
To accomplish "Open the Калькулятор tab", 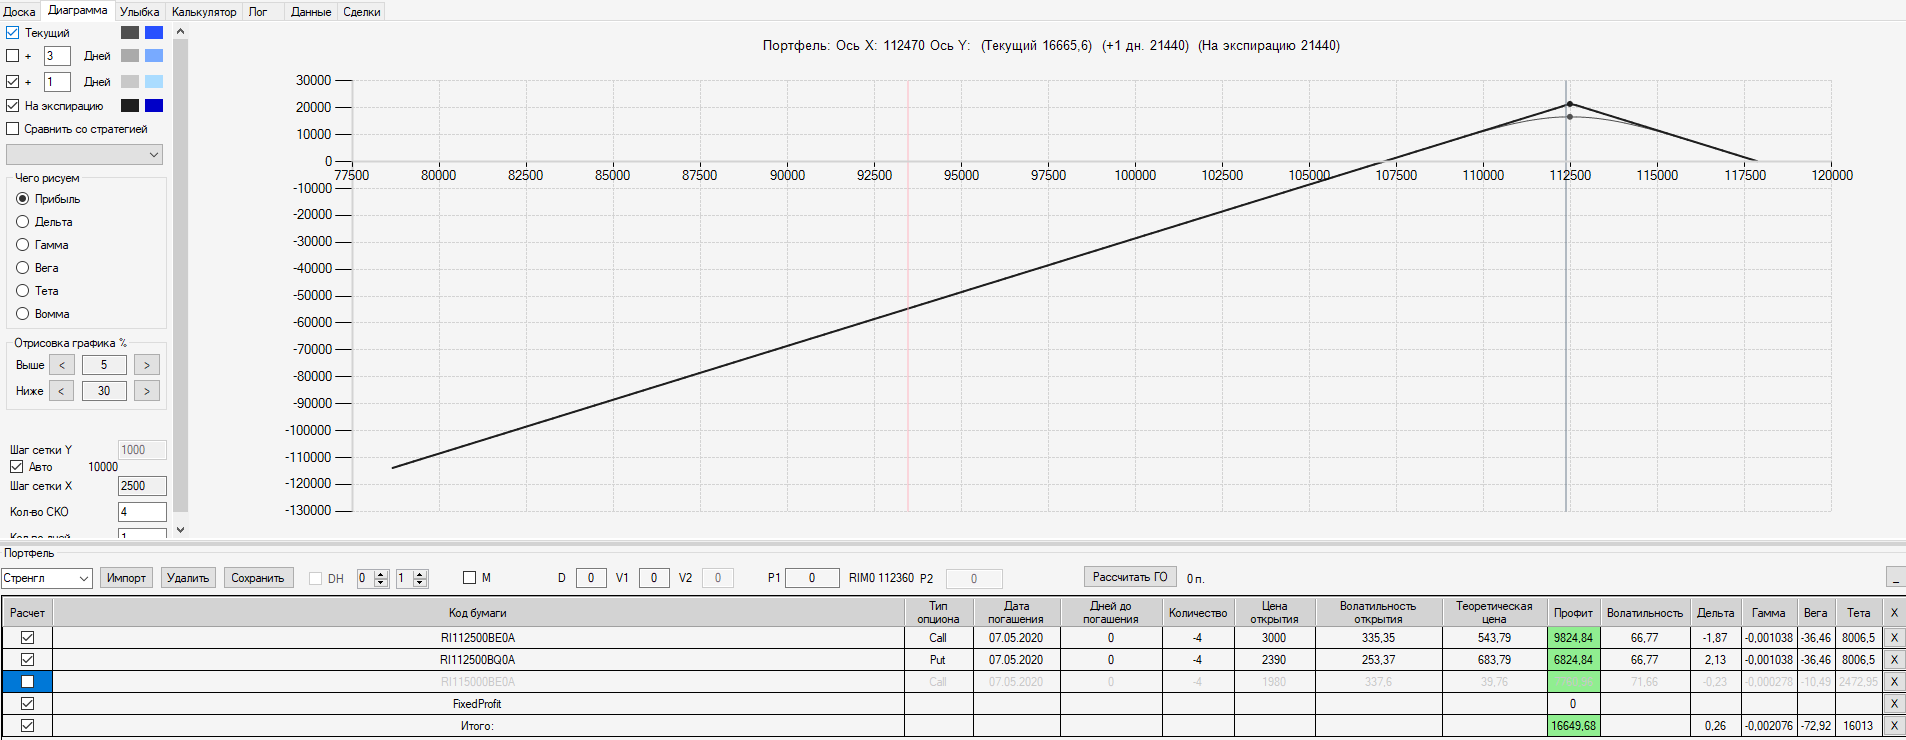I will (x=204, y=12).
